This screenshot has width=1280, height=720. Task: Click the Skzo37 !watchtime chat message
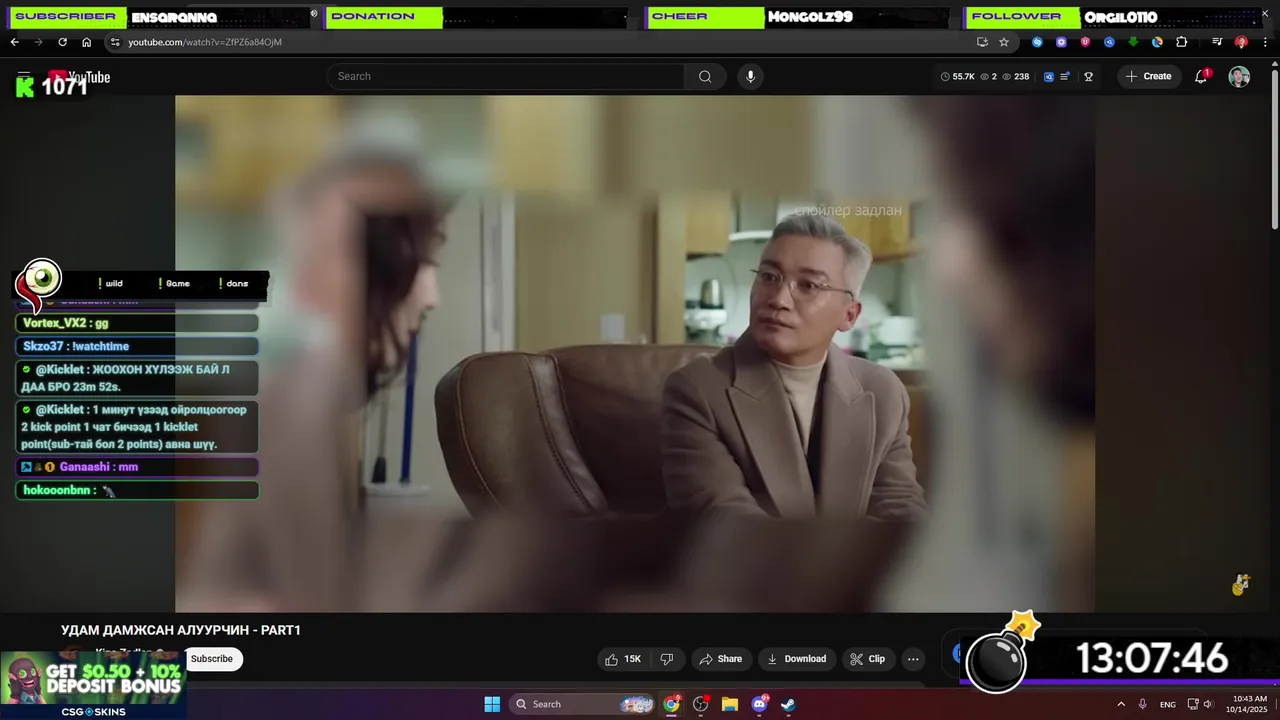[x=137, y=346]
